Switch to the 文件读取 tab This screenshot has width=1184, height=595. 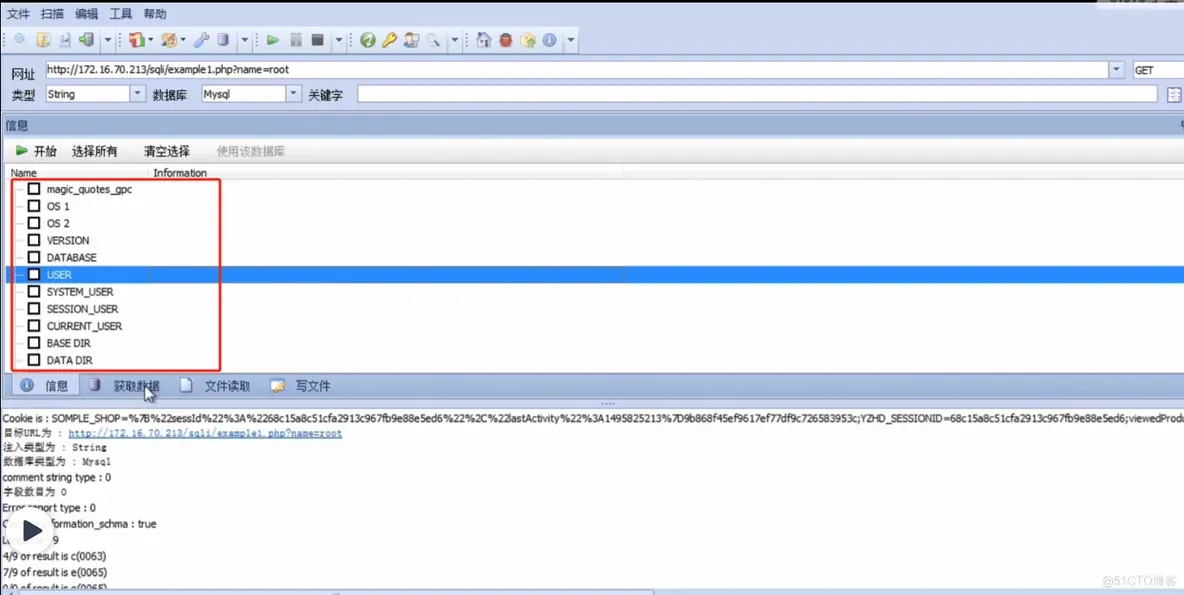pos(216,386)
